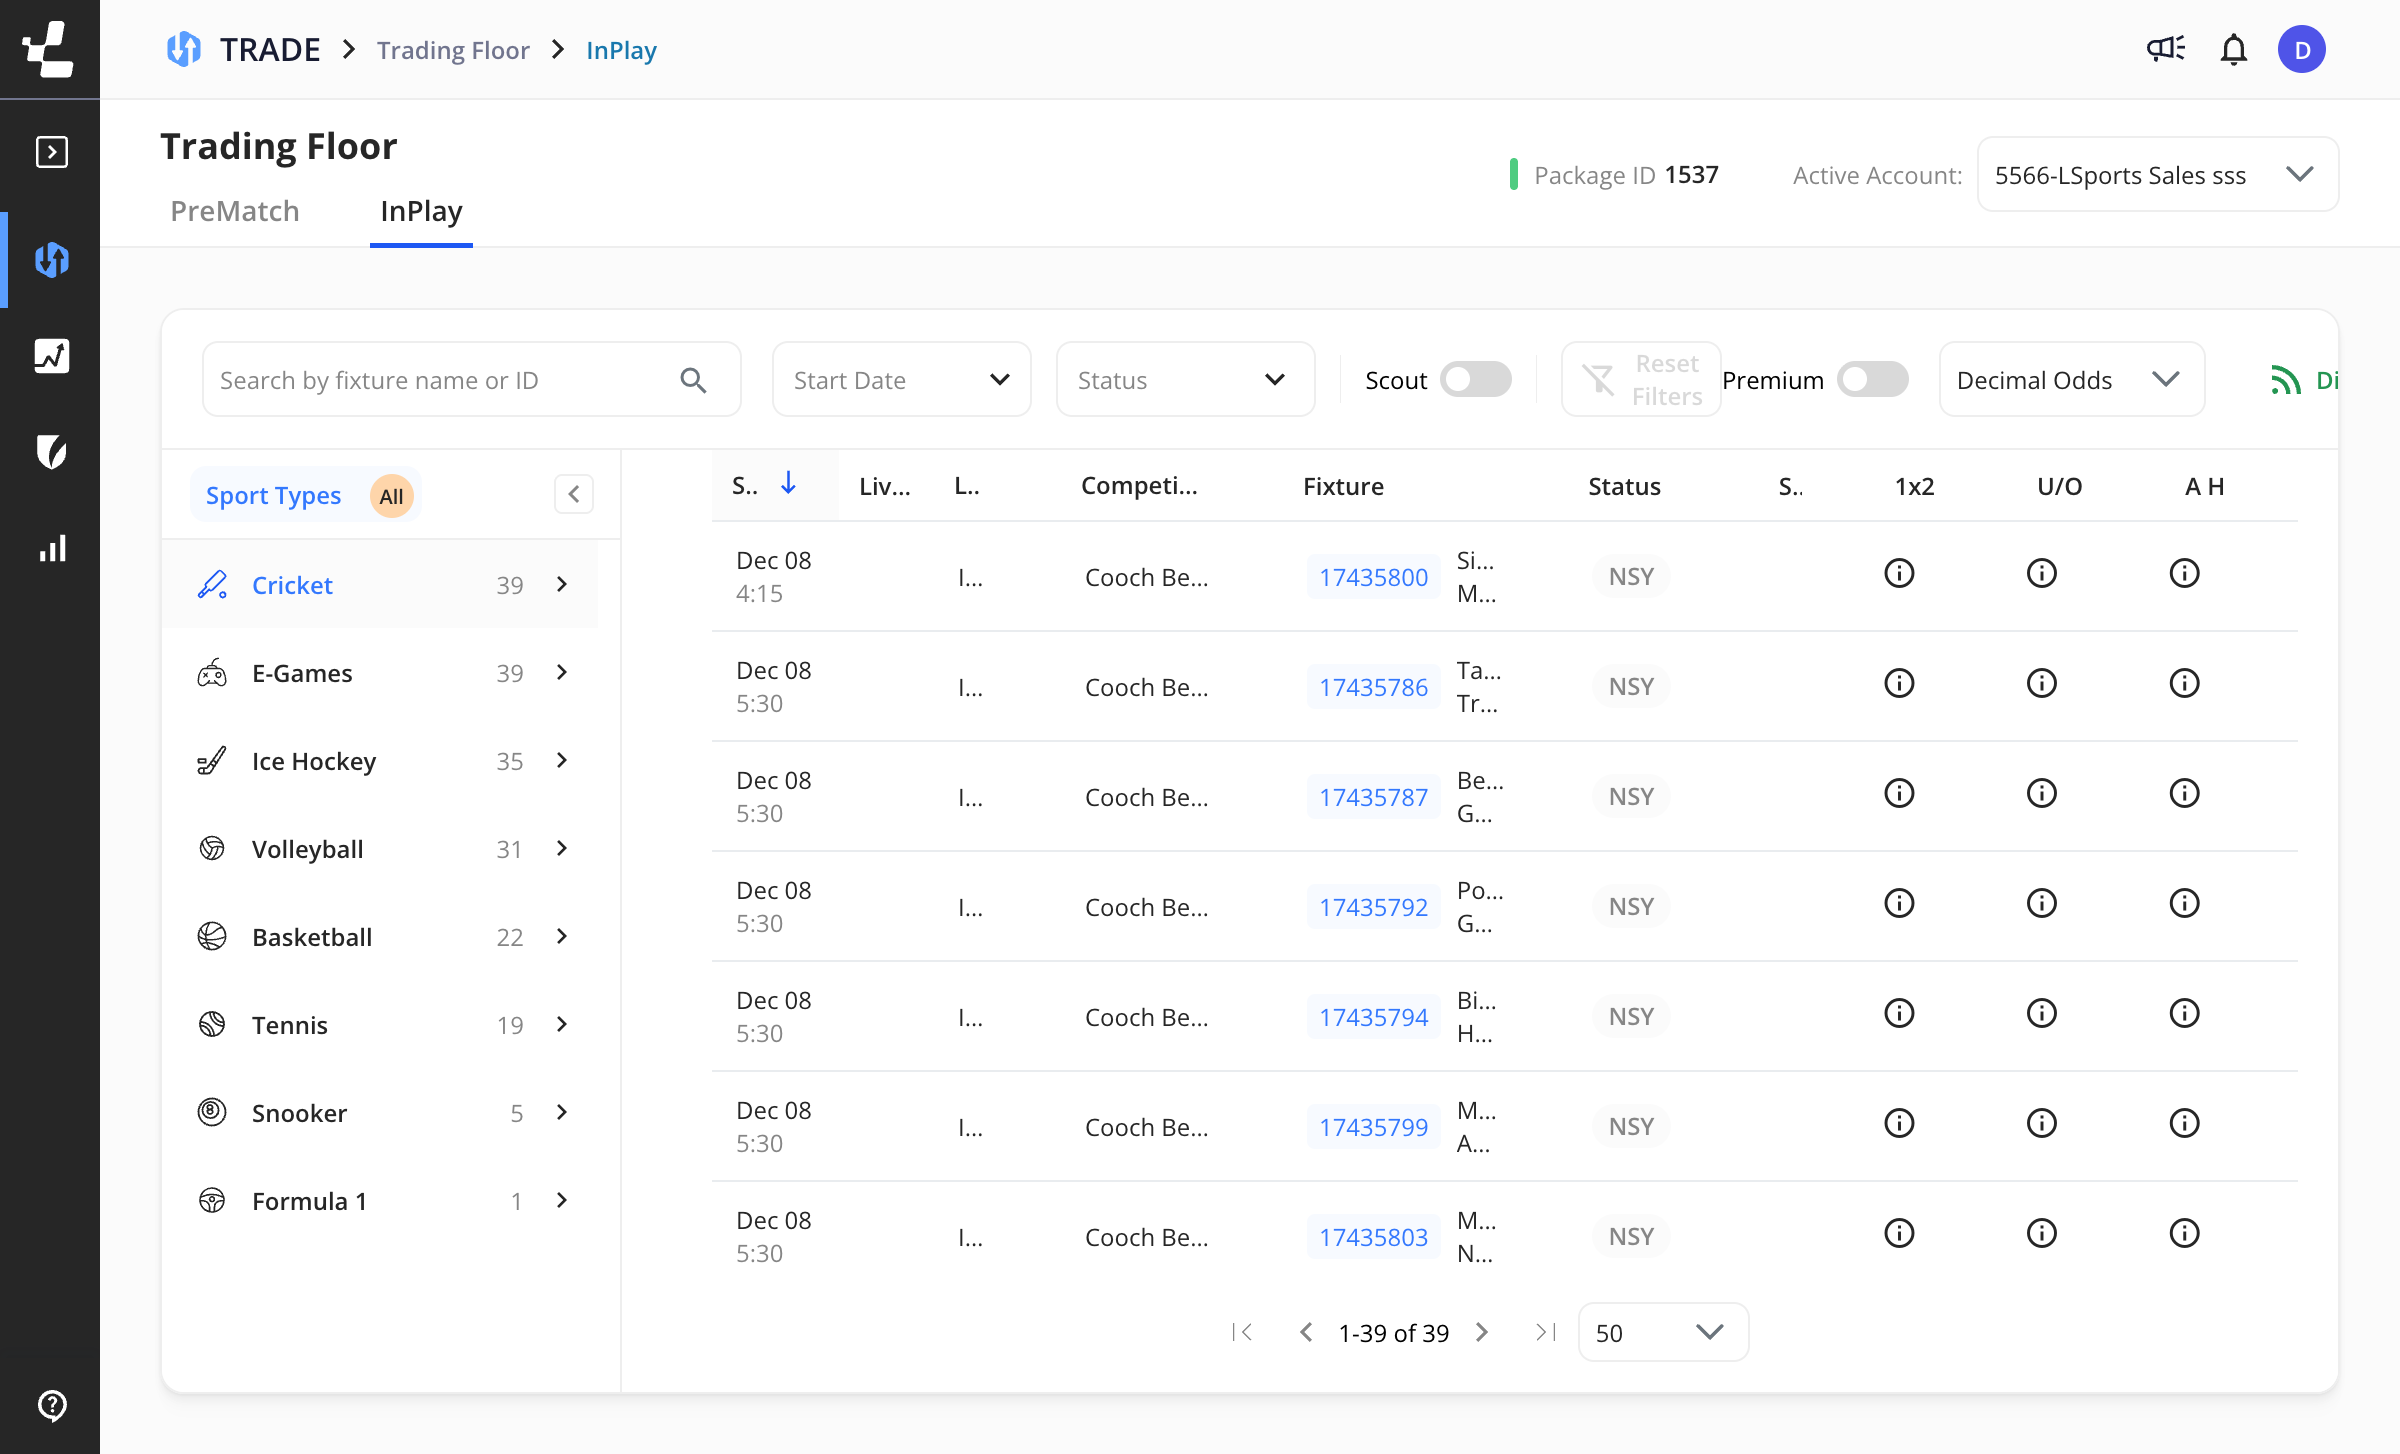Open fixture link 17435792
The height and width of the screenshot is (1454, 2400).
pos(1373,907)
